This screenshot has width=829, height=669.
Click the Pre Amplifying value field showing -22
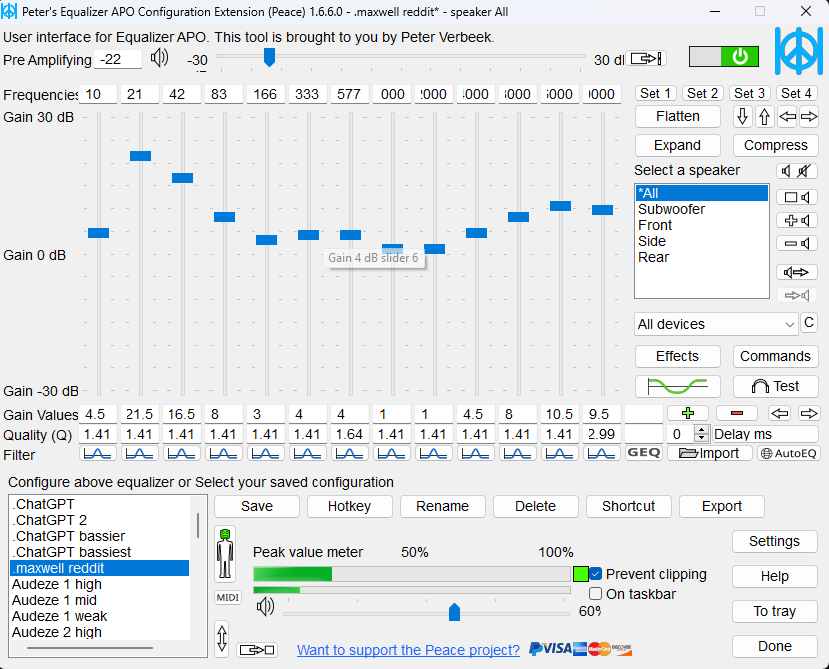coord(118,59)
